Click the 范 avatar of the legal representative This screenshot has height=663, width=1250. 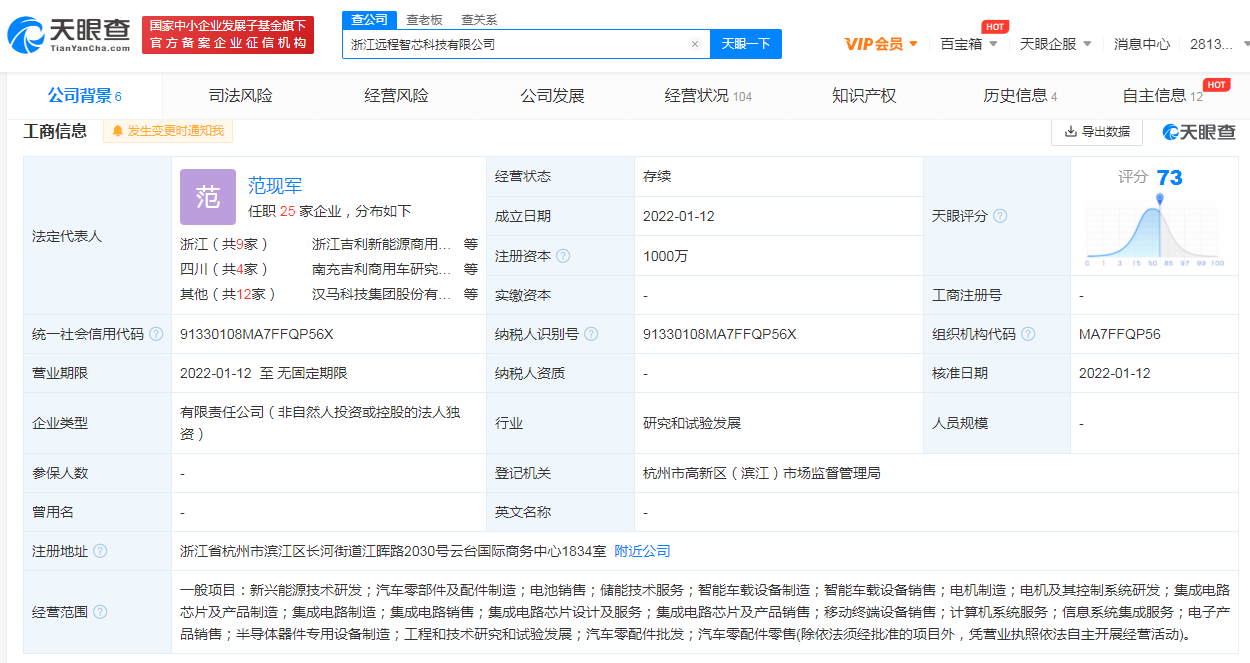pyautogui.click(x=208, y=197)
